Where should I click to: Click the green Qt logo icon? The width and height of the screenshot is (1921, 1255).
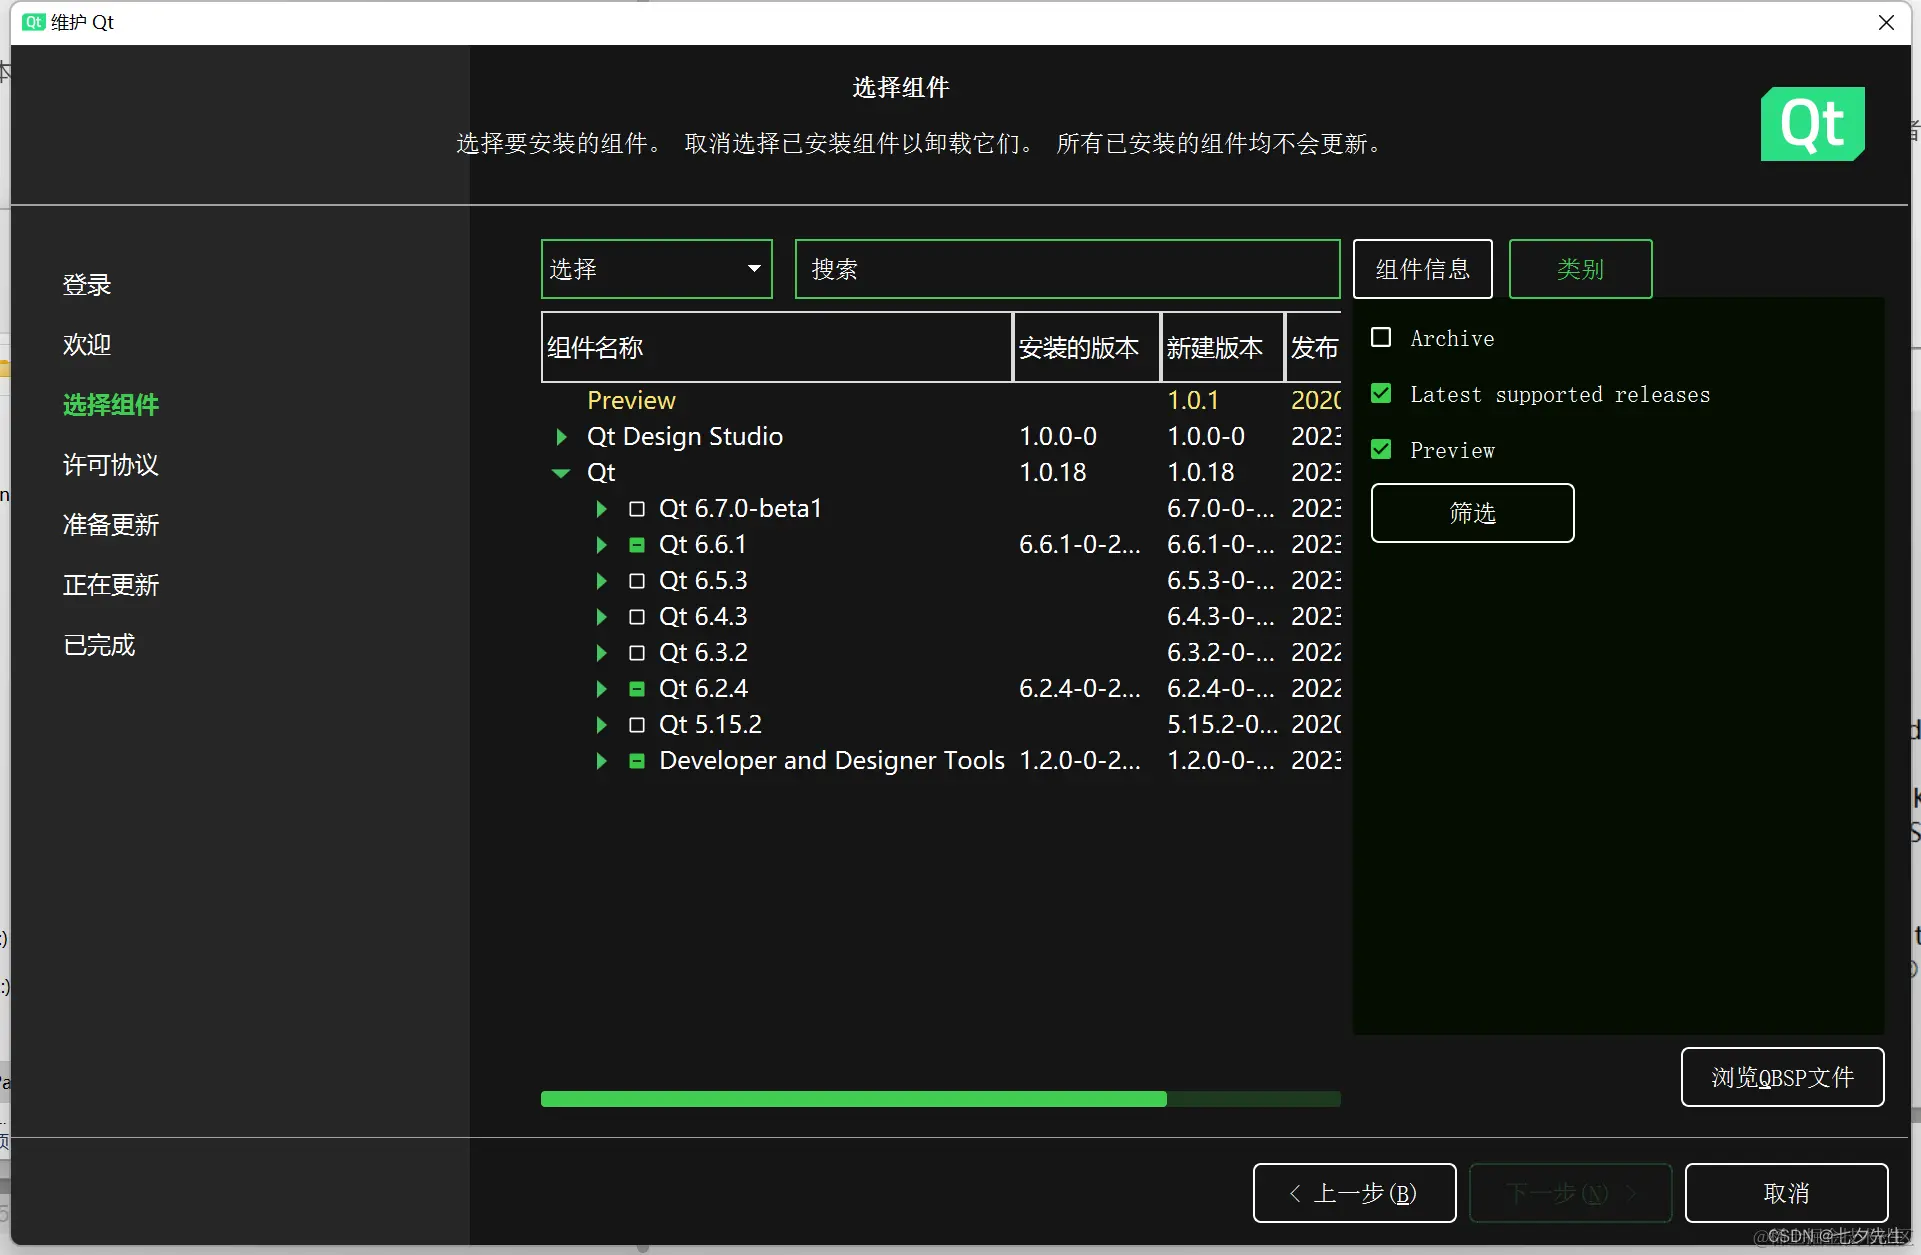1812,124
